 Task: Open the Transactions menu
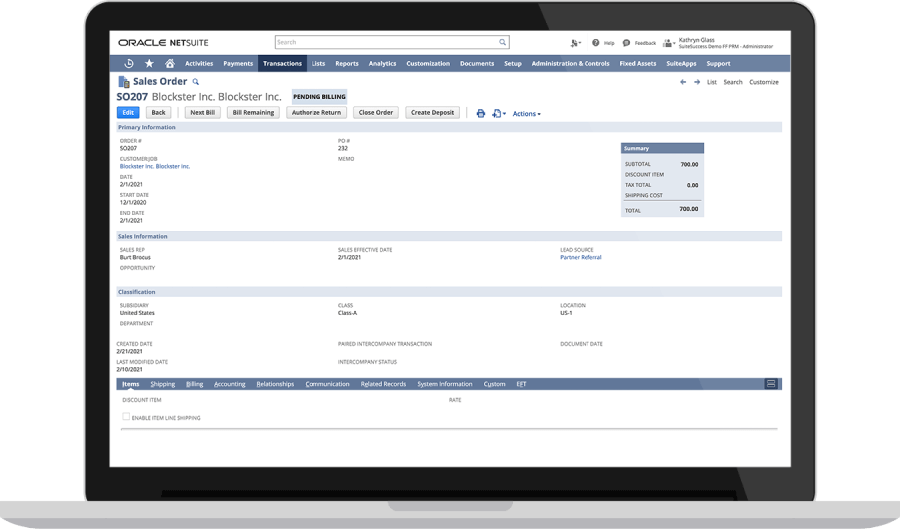click(x=282, y=63)
